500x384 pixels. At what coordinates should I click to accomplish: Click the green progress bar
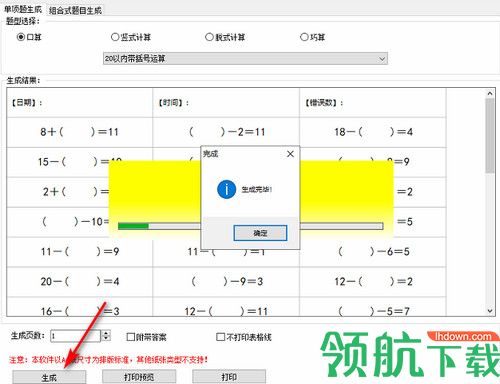pos(133,226)
